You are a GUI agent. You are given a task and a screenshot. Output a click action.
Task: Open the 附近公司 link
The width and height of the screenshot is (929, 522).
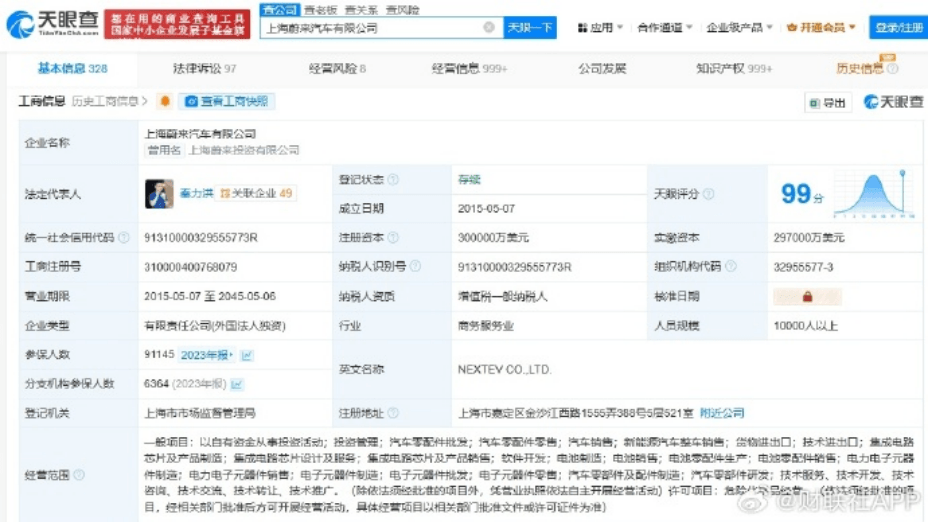pyautogui.click(x=722, y=413)
